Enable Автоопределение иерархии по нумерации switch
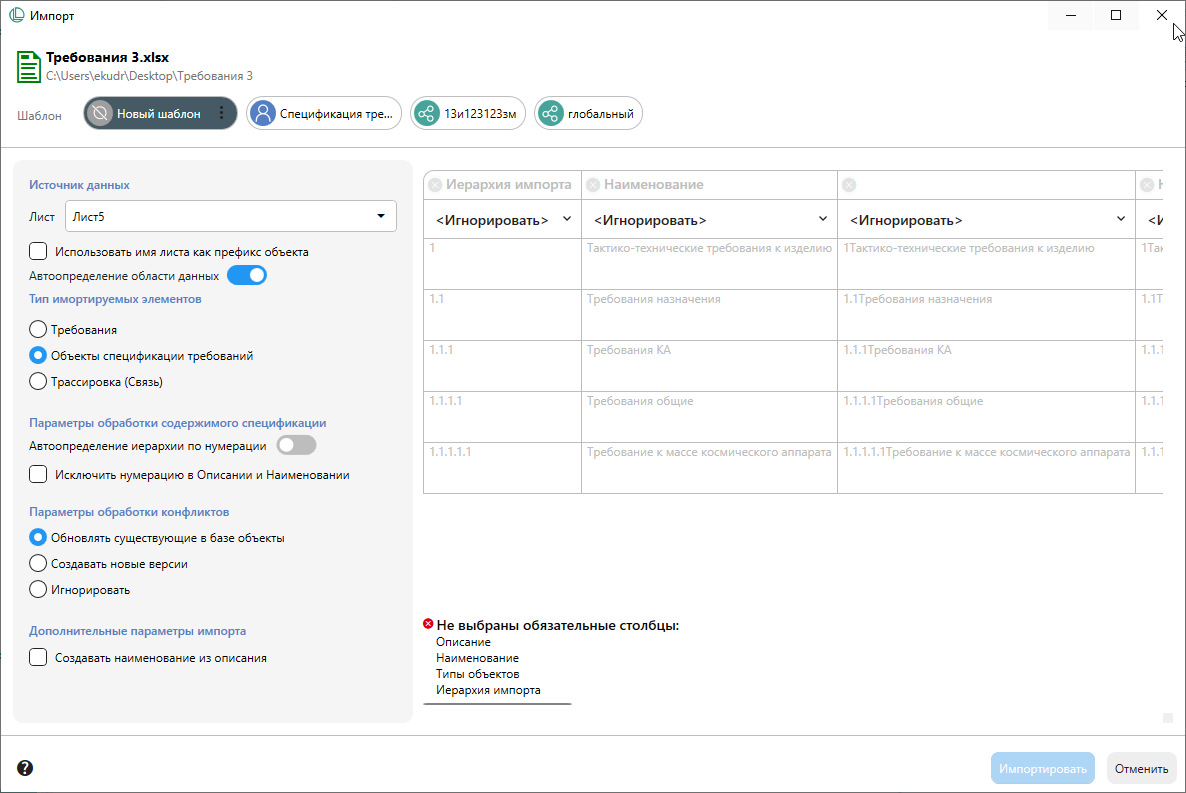Image resolution: width=1186 pixels, height=793 pixels. click(296, 445)
